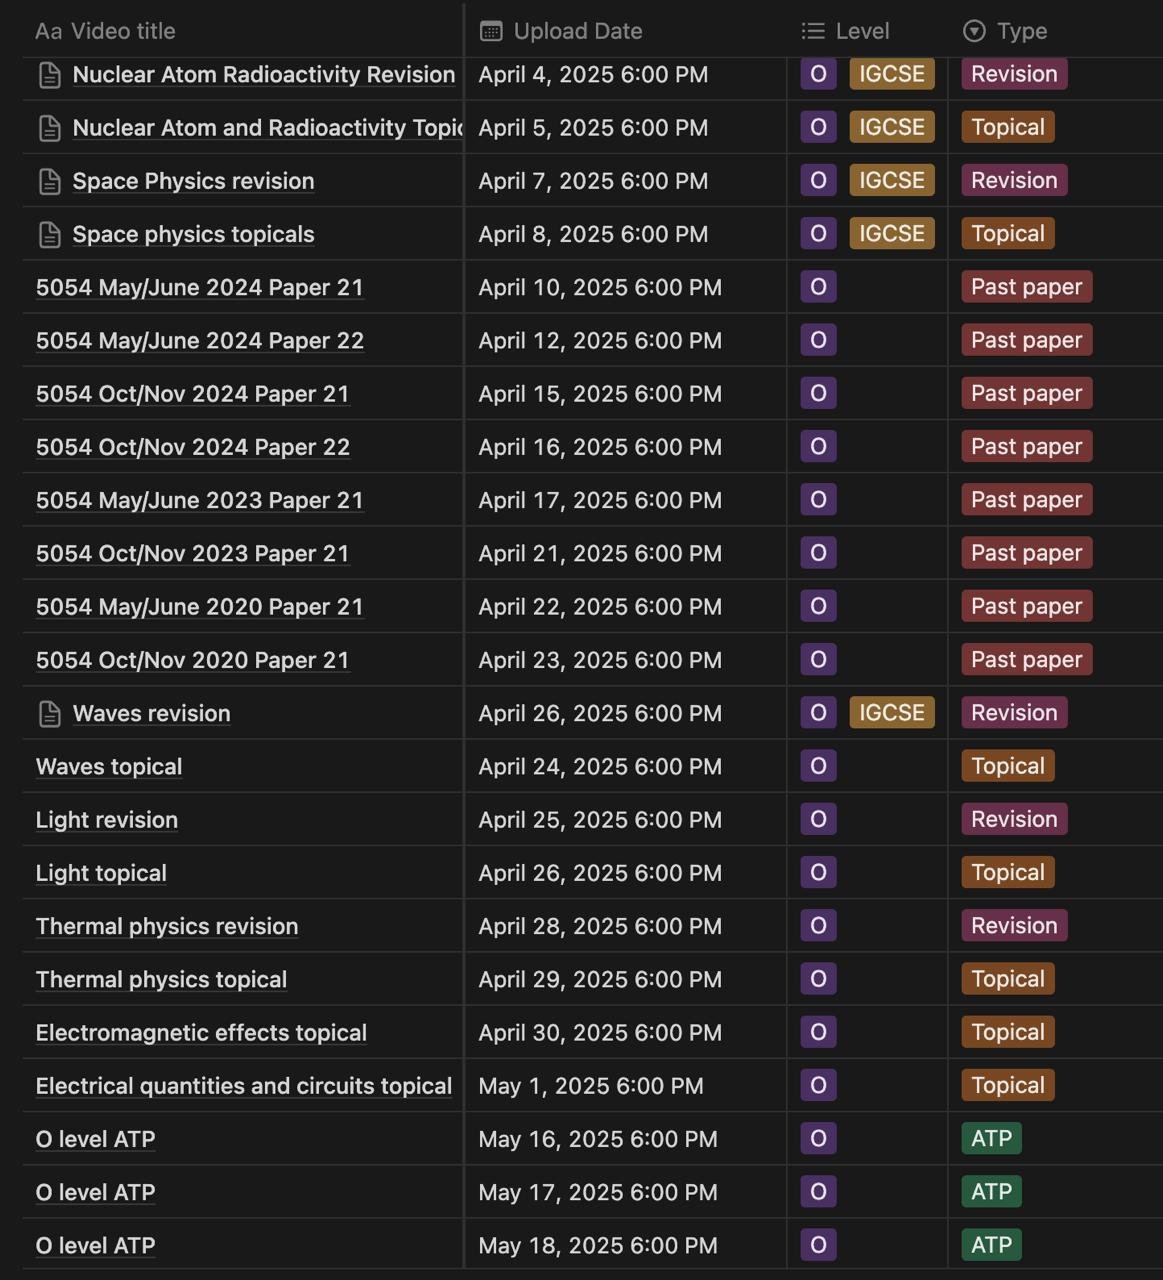Click the Aa icon in Video title header
The height and width of the screenshot is (1280, 1163).
(x=48, y=31)
